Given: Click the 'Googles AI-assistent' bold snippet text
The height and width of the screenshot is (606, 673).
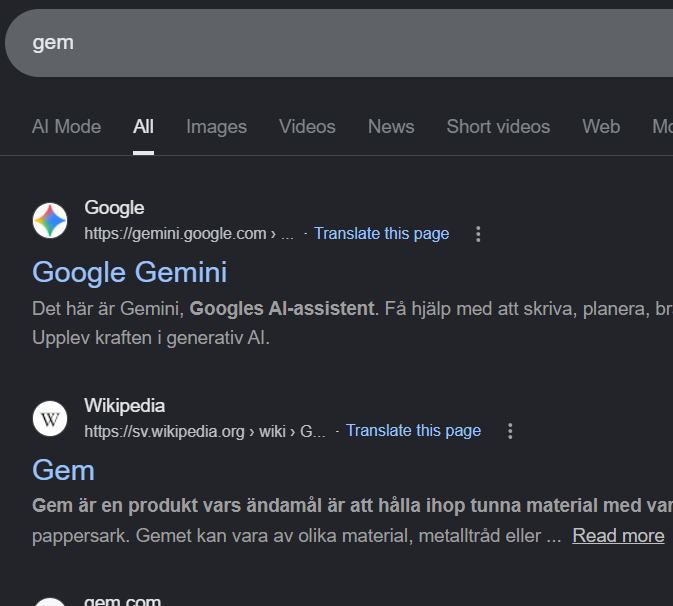Looking at the screenshot, I should point(282,309).
